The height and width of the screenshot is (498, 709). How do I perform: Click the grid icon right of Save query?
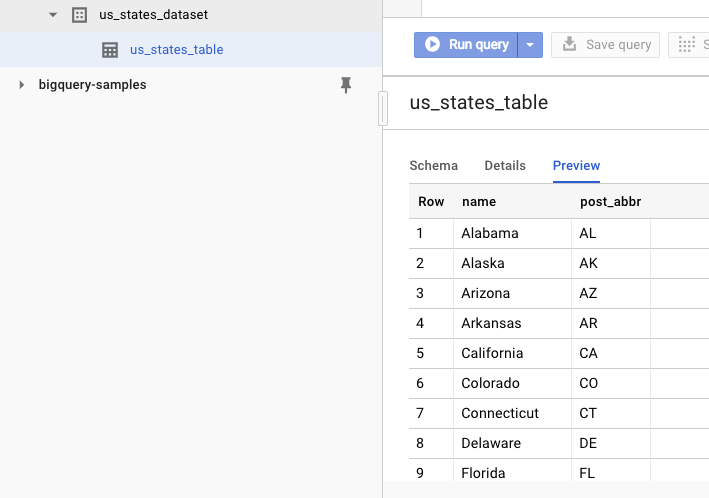pyautogui.click(x=686, y=44)
